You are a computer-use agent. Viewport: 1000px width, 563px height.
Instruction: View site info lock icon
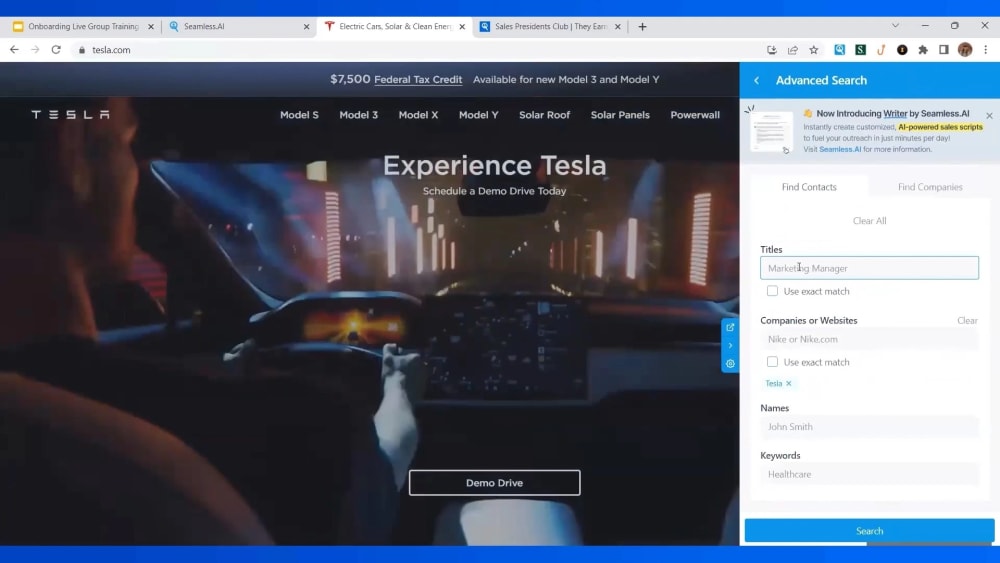pos(82,50)
